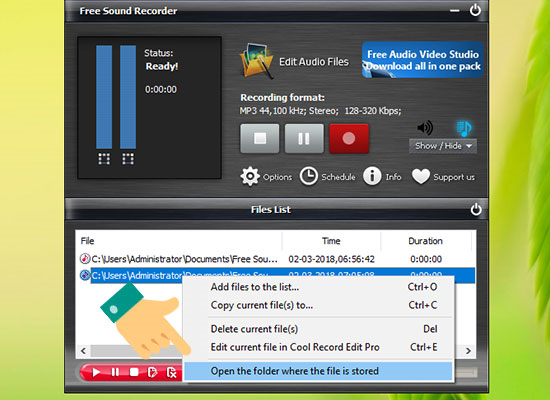Click the 0:00:00 duration of first file
This screenshot has width=550, height=400.
(426, 259)
